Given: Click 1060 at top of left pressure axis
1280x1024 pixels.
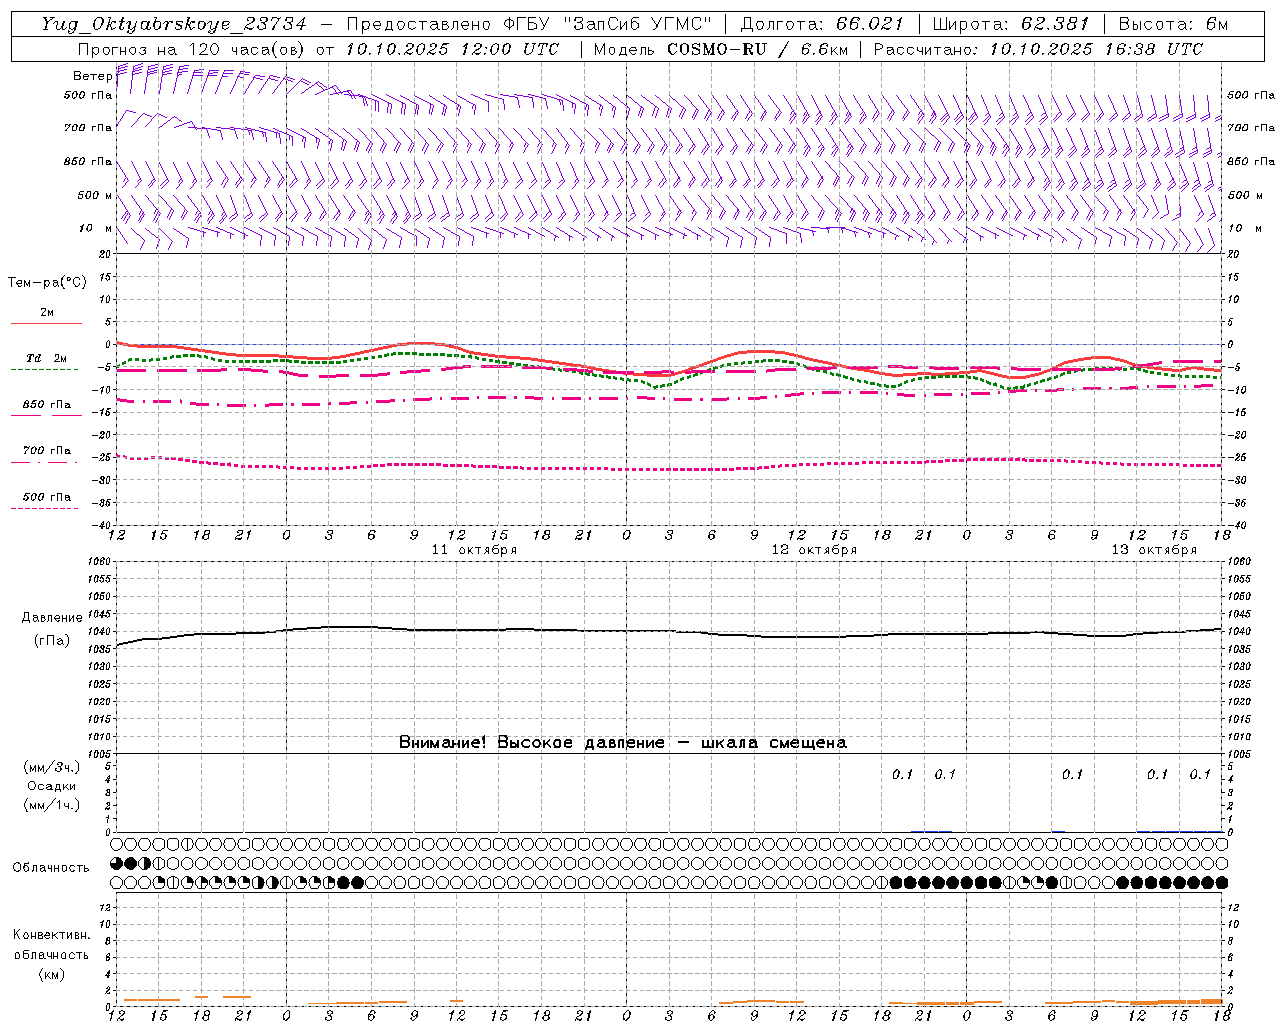Looking at the screenshot, I should click(101, 561).
